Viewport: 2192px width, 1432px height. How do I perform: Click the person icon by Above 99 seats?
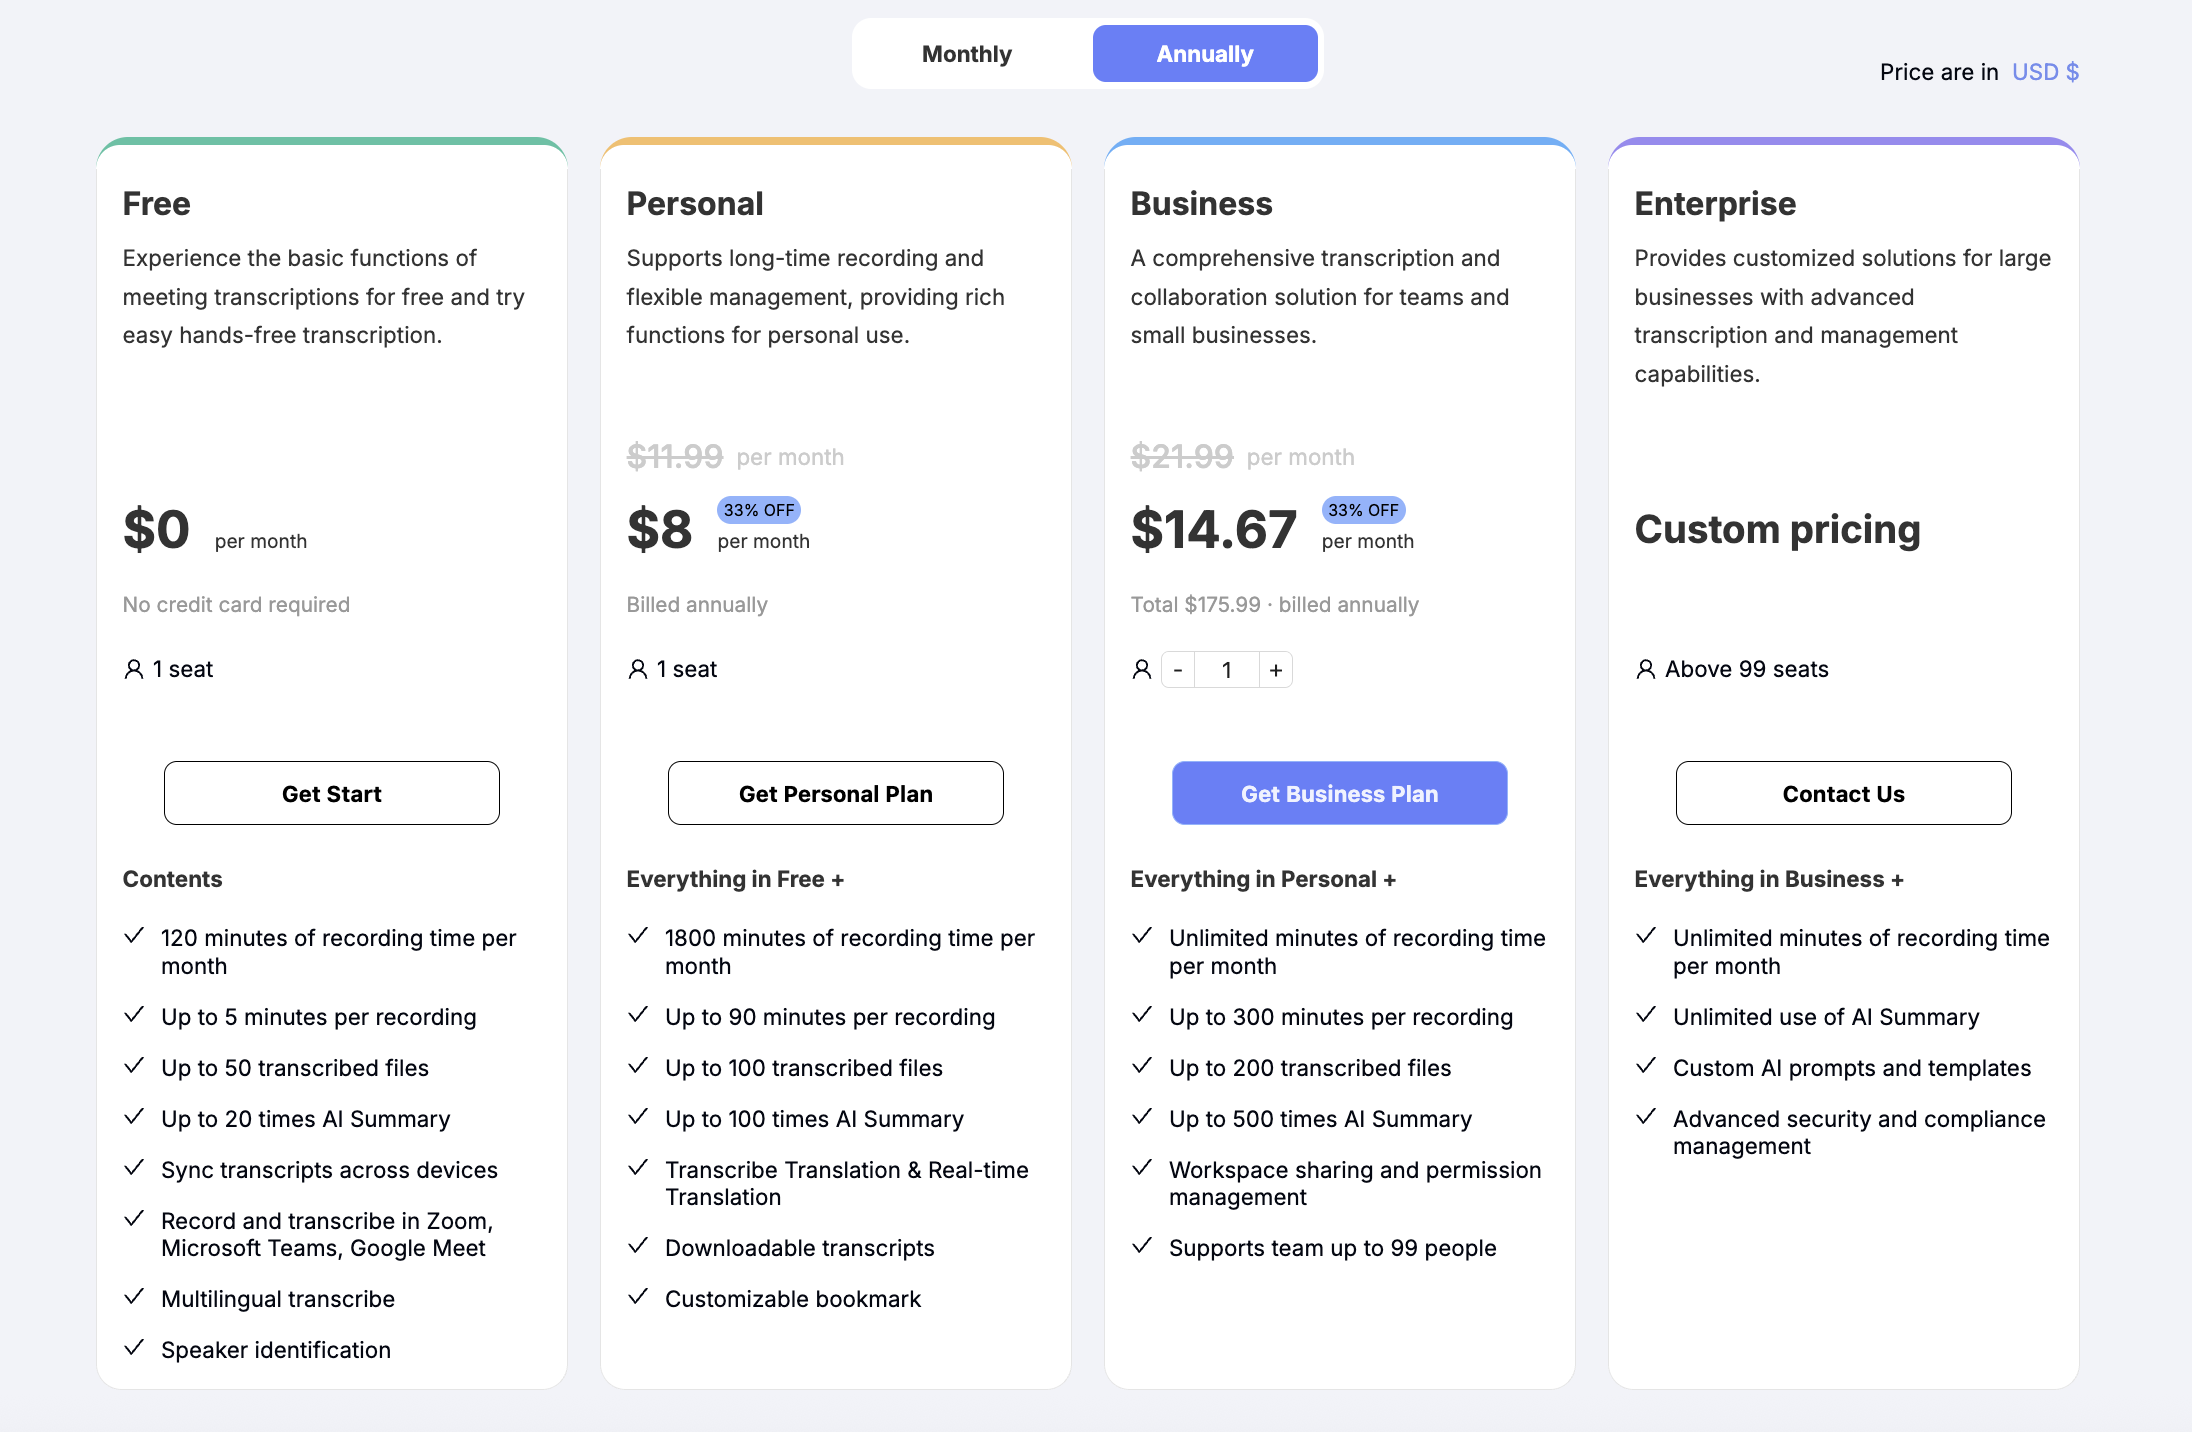click(1646, 669)
